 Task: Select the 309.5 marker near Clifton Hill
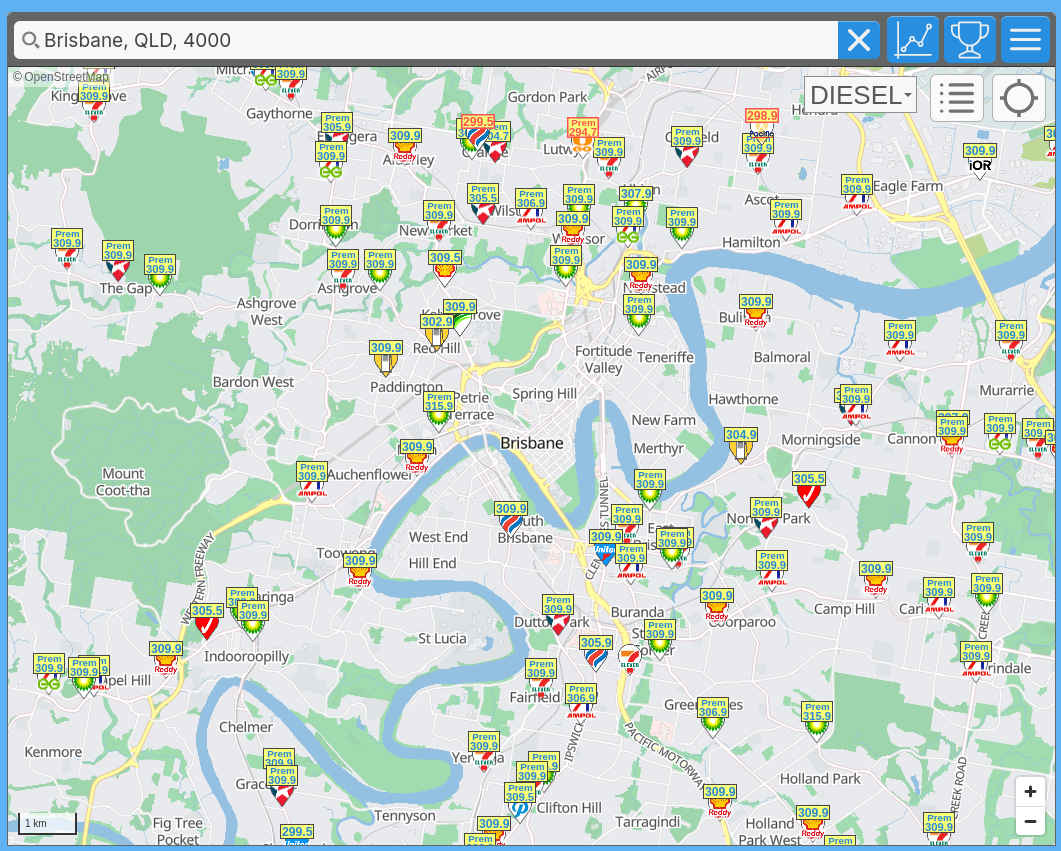(520, 802)
